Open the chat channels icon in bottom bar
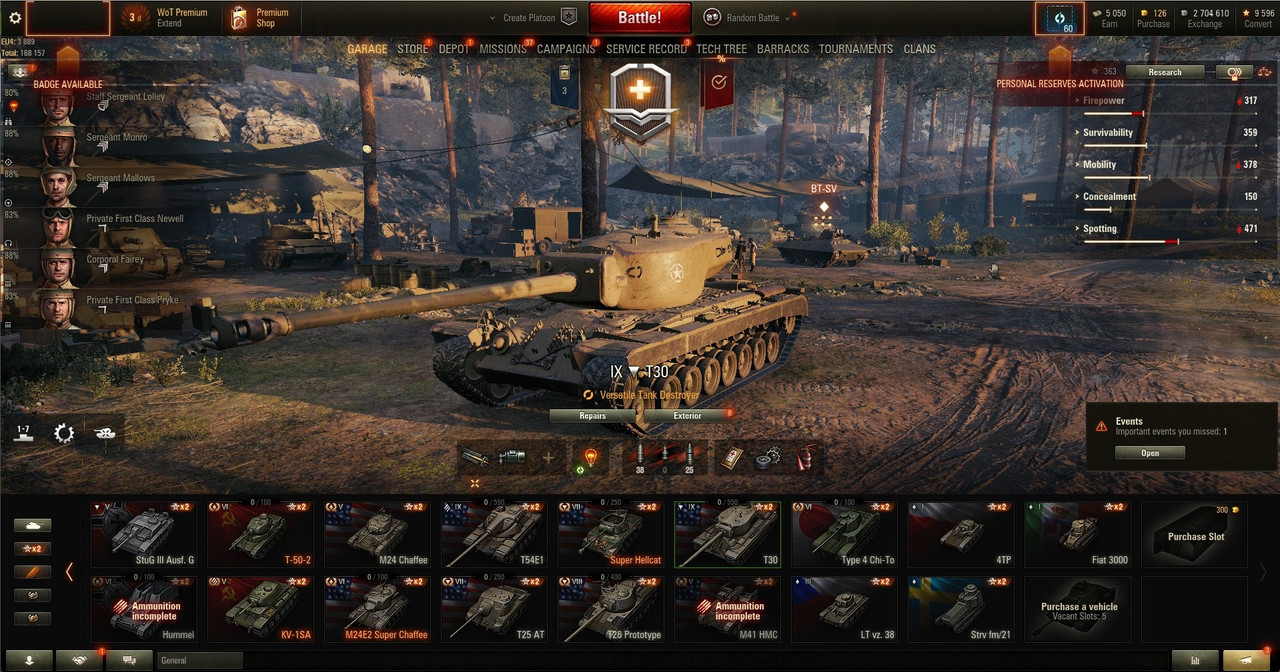 [x=128, y=660]
